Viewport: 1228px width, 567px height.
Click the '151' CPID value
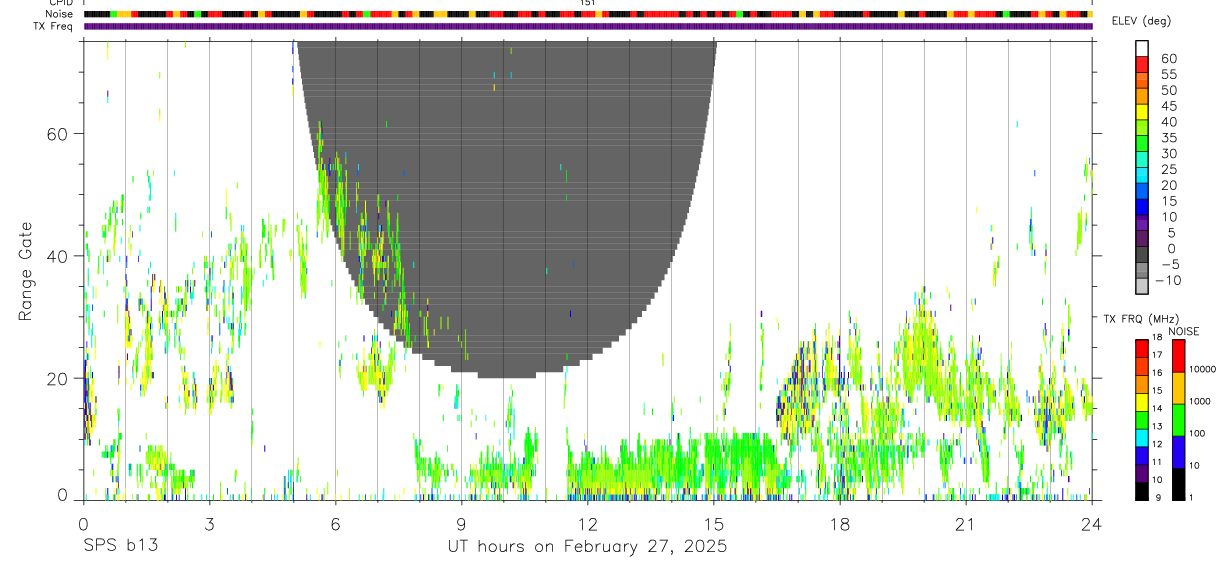[587, 3]
